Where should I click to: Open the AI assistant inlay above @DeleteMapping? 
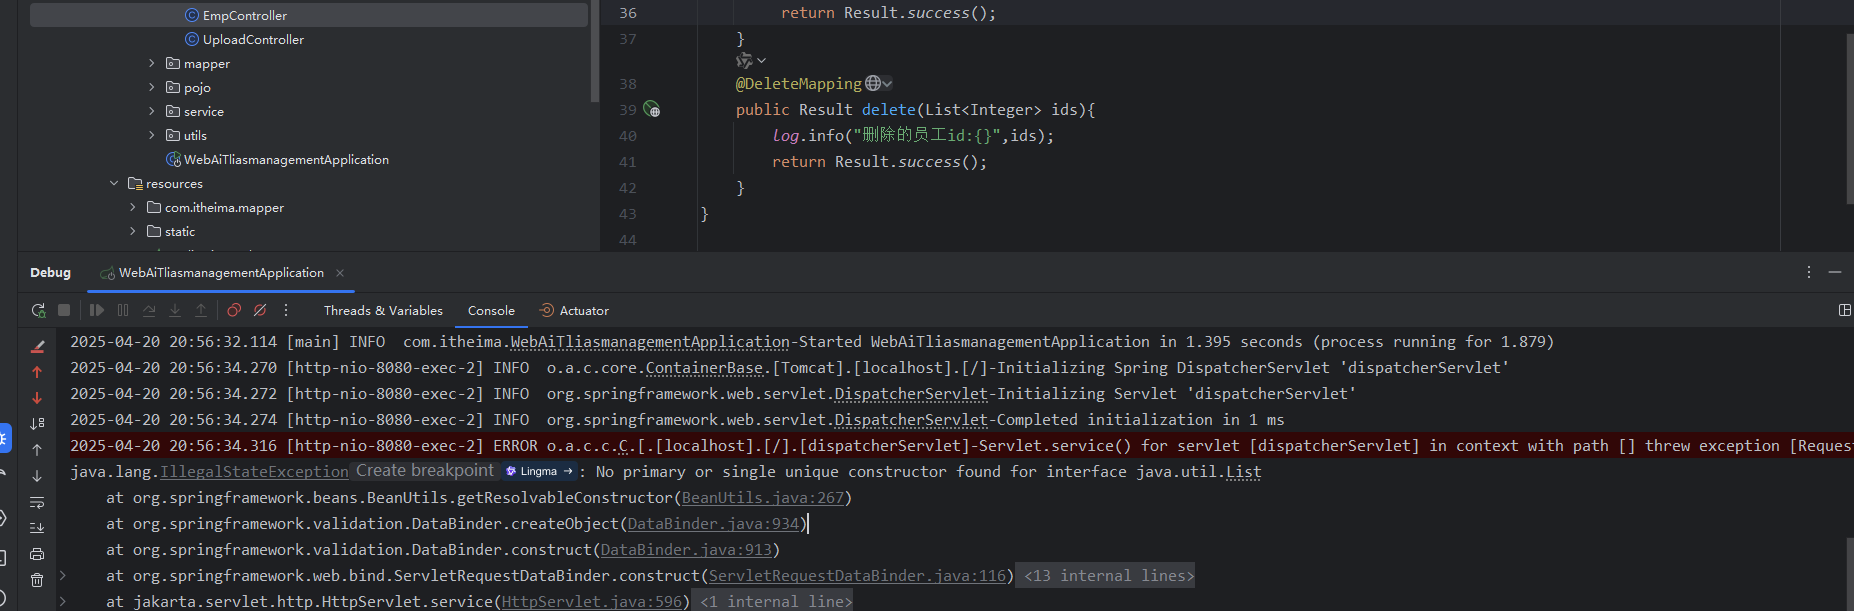tap(750, 61)
